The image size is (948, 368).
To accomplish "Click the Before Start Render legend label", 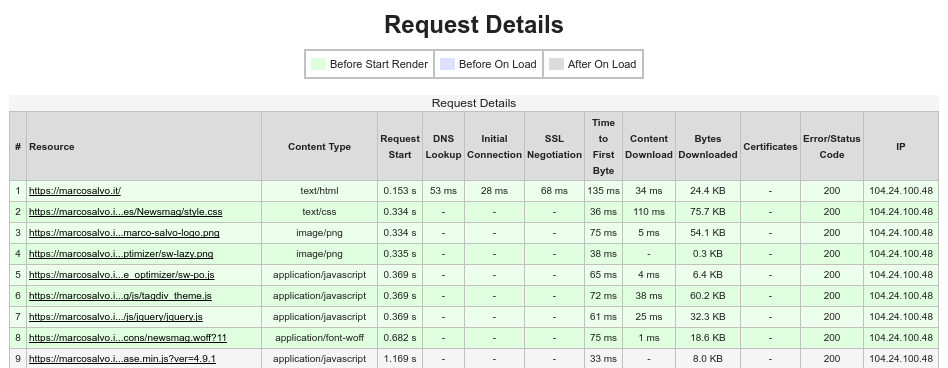I will 378,64.
